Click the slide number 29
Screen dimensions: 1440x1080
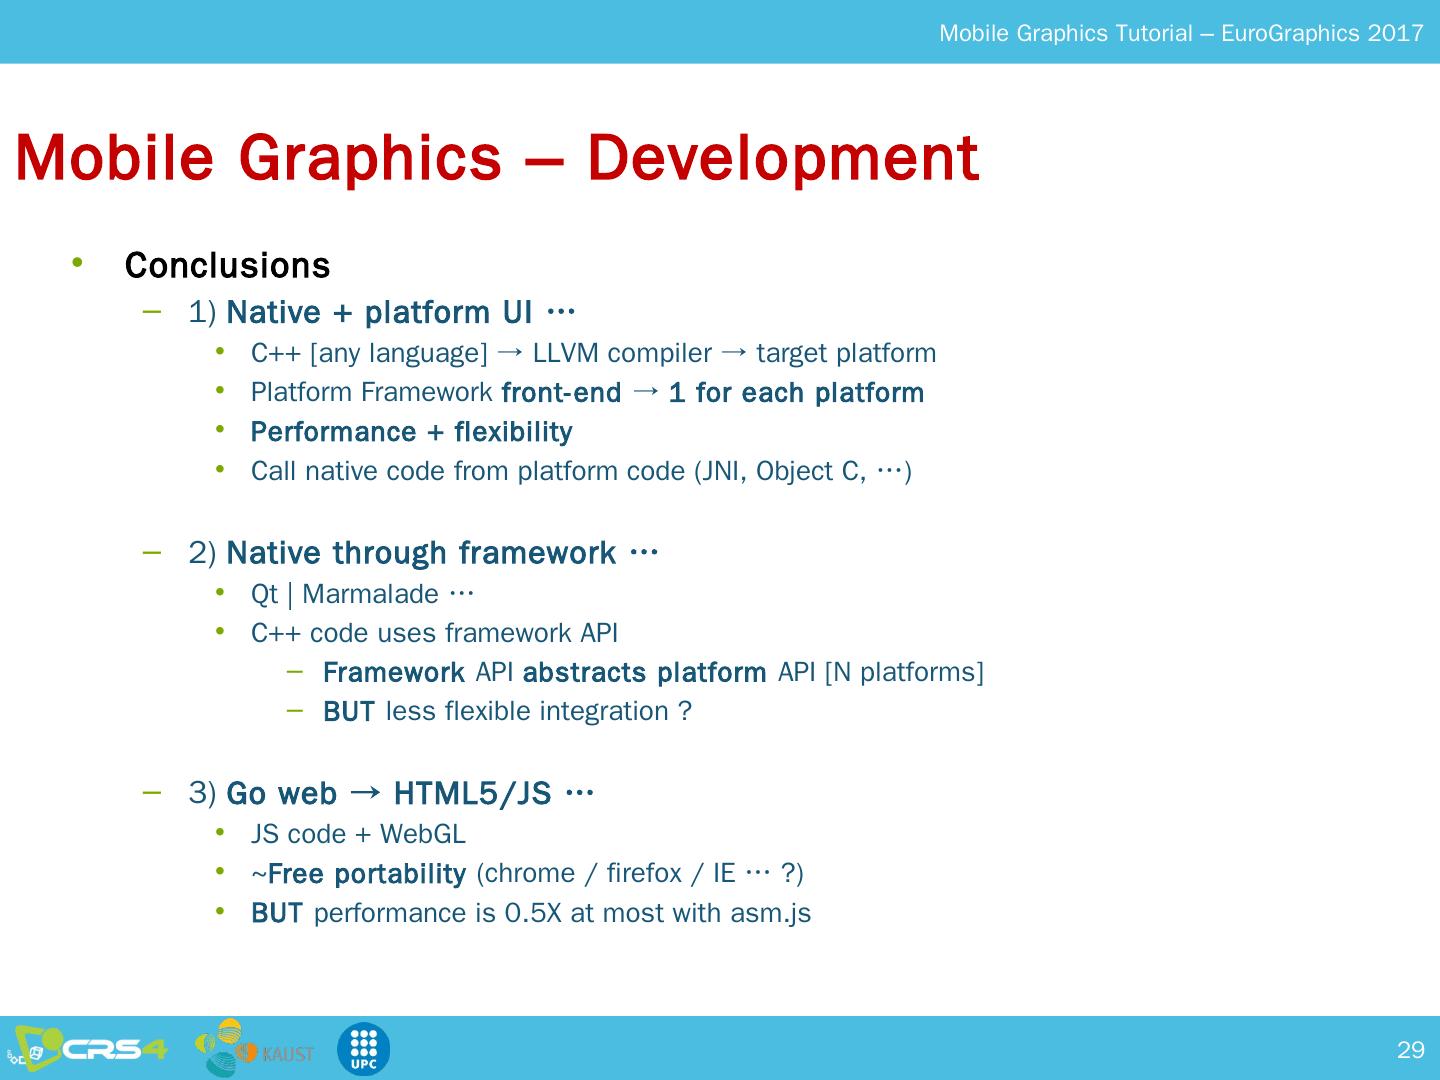click(x=1410, y=1050)
